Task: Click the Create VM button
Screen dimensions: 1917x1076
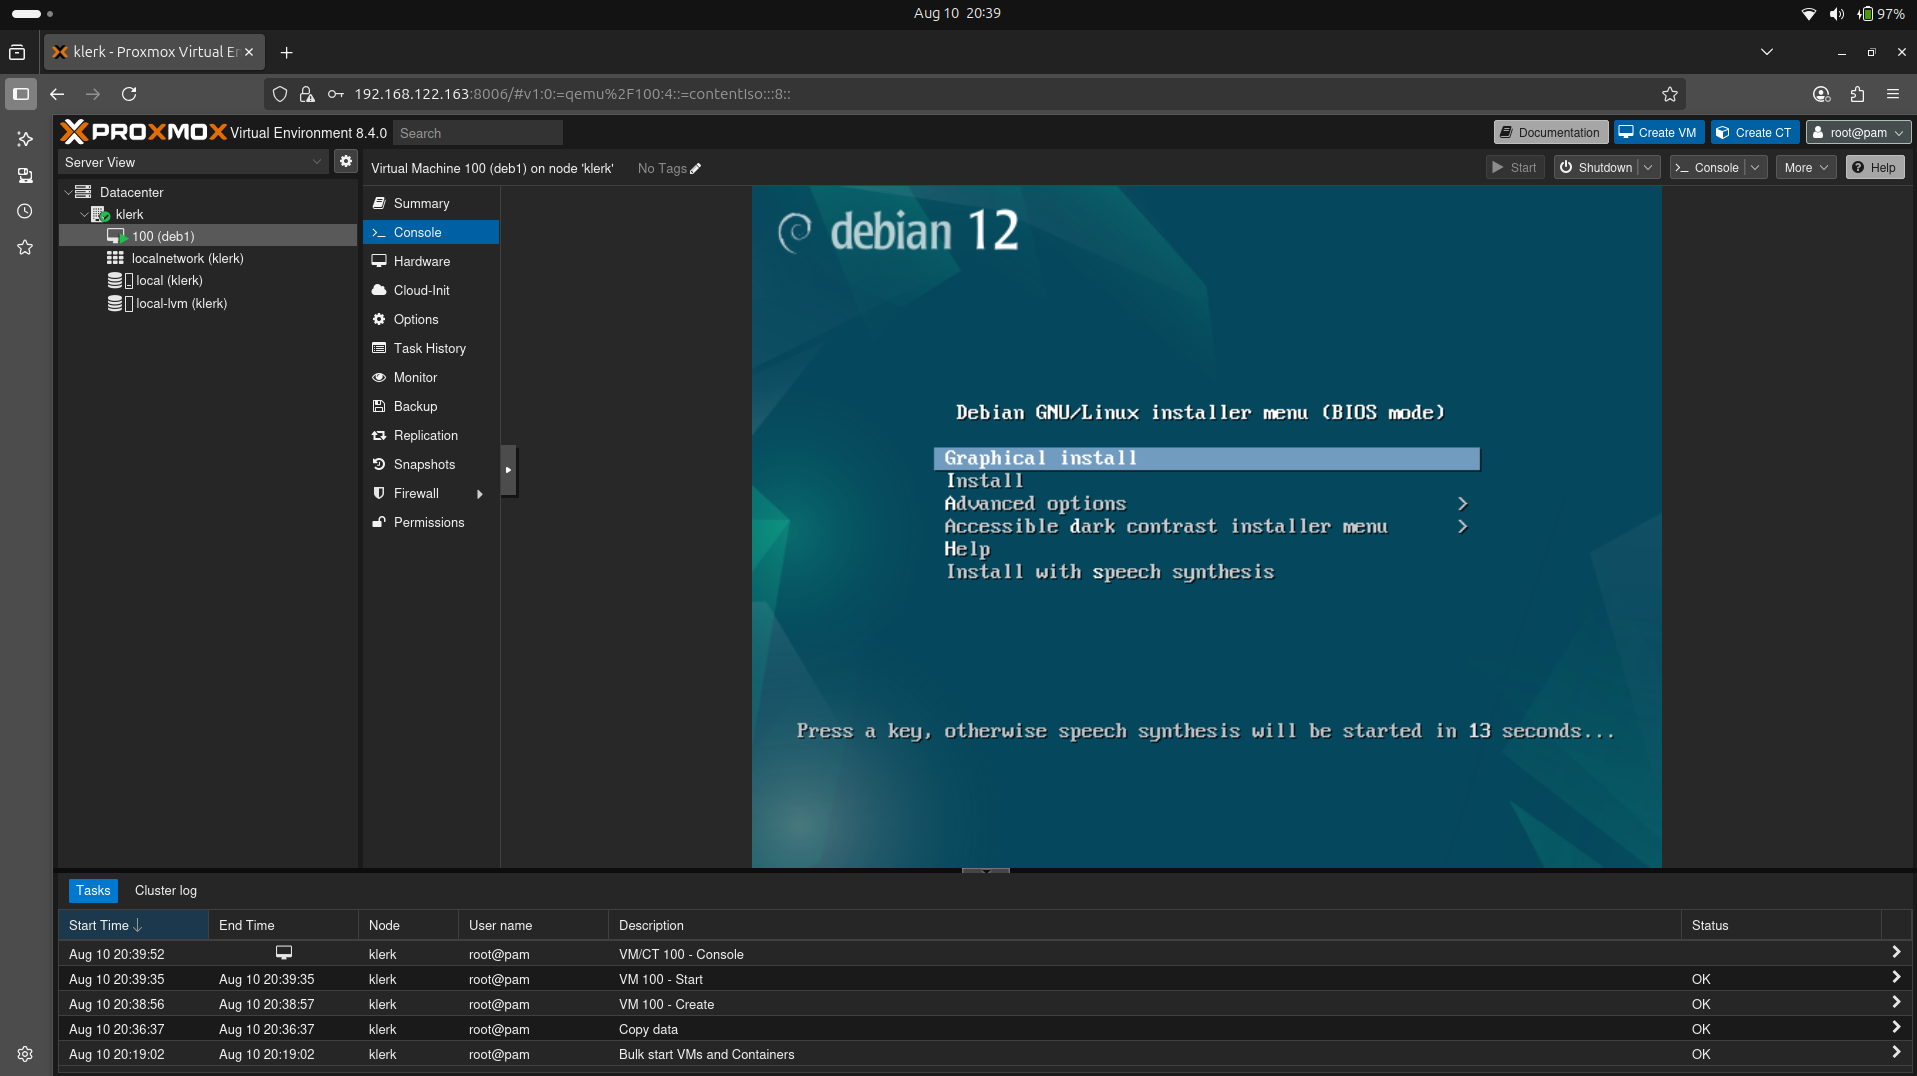Action: click(x=1657, y=131)
